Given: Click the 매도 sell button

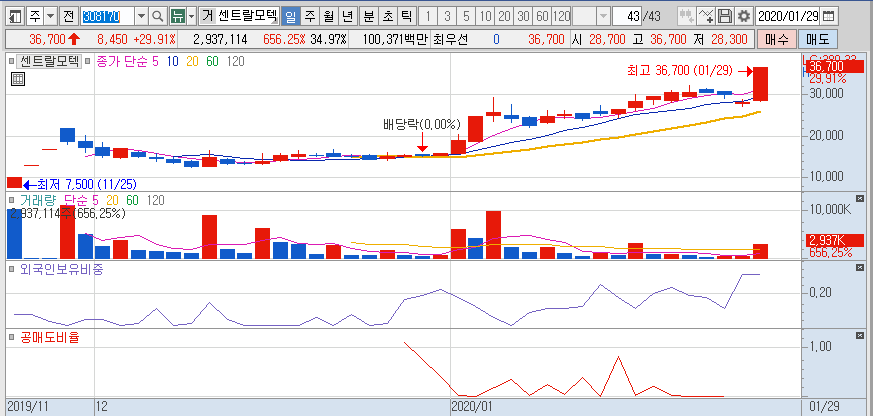Looking at the screenshot, I should point(818,40).
